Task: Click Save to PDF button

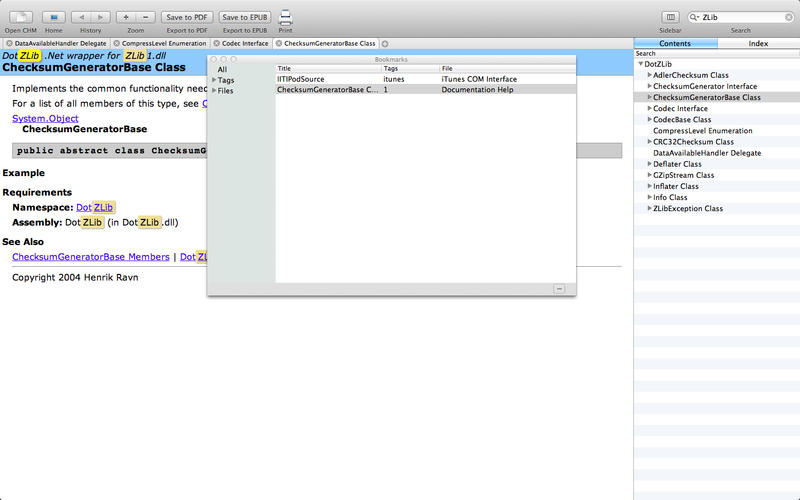Action: pyautogui.click(x=187, y=17)
